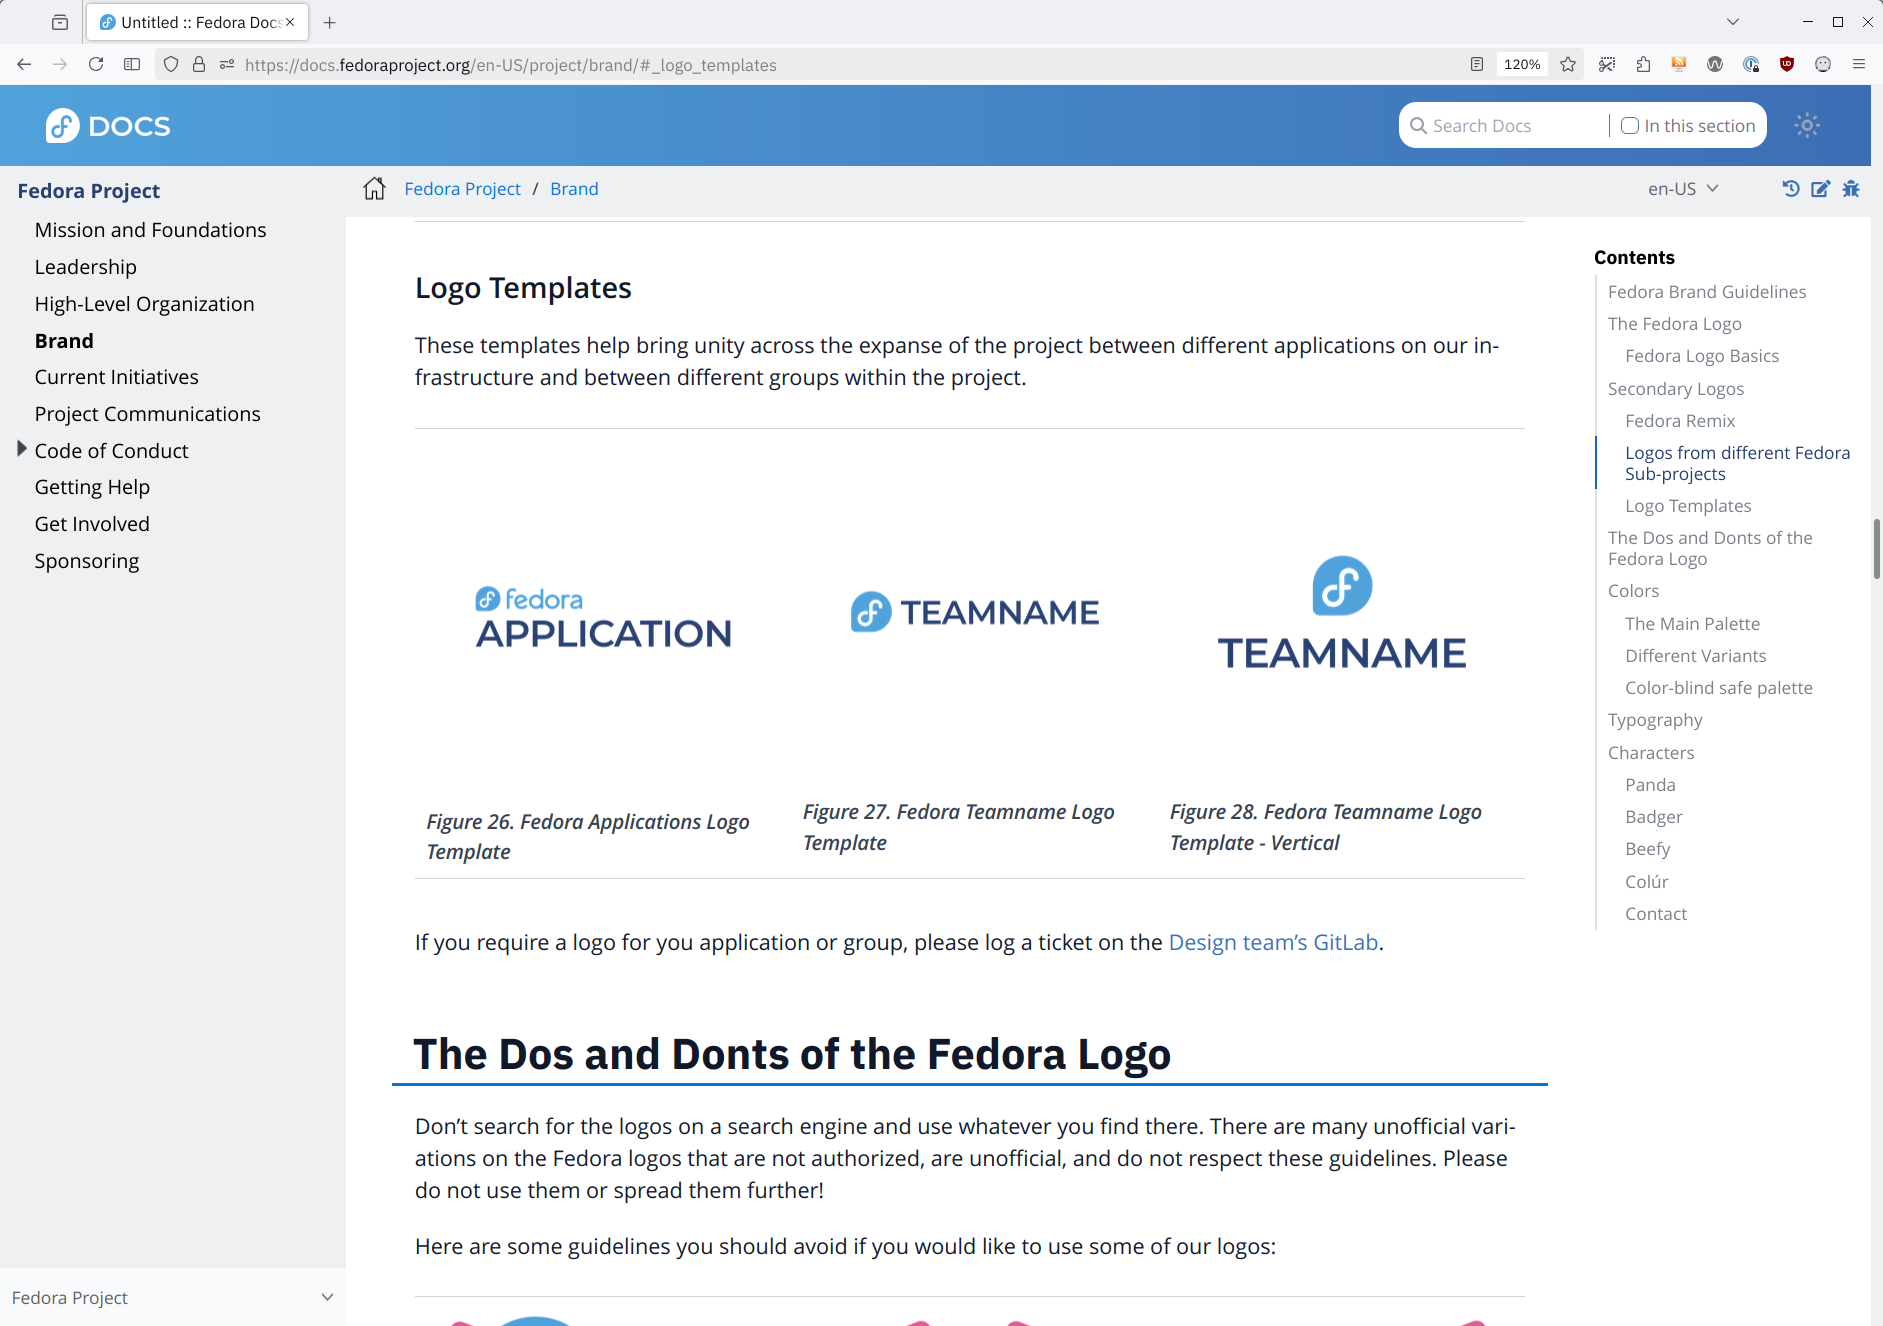
Task: Expand the Code of Conduct tree item
Action: (x=21, y=450)
